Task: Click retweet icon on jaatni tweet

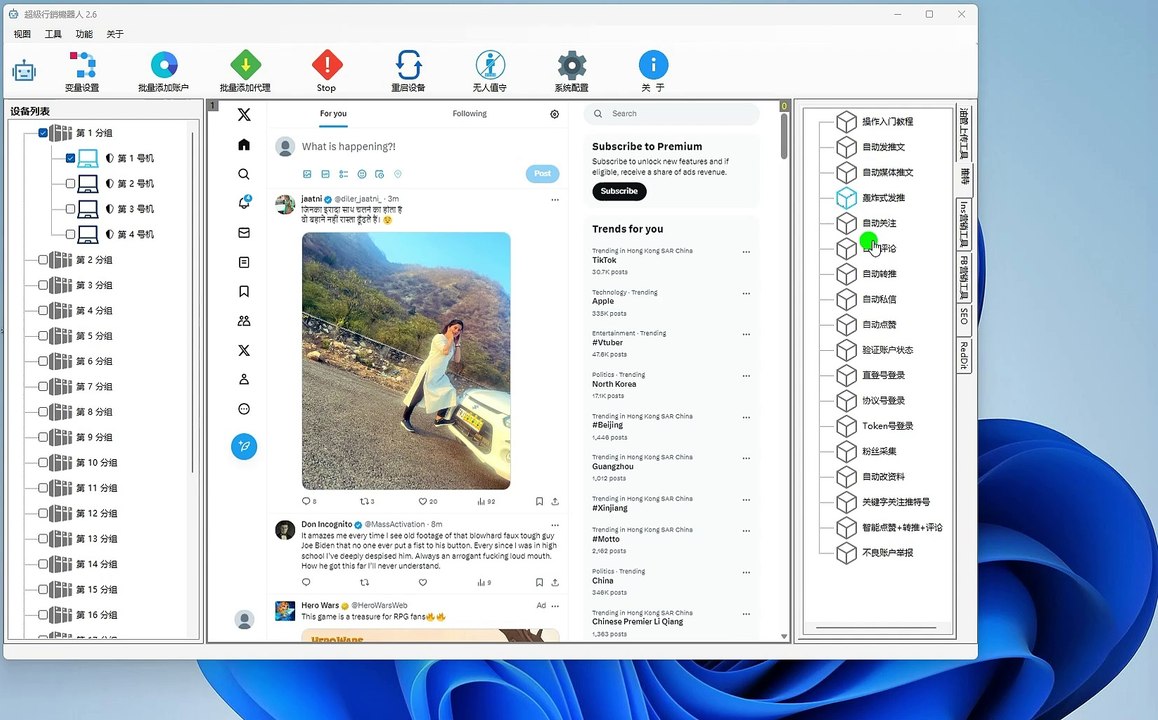Action: 363,501
